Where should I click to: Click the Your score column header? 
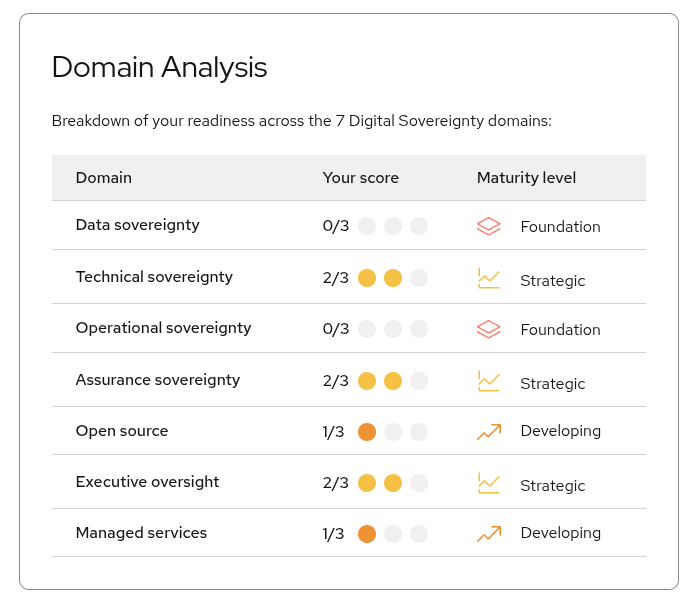click(x=360, y=178)
